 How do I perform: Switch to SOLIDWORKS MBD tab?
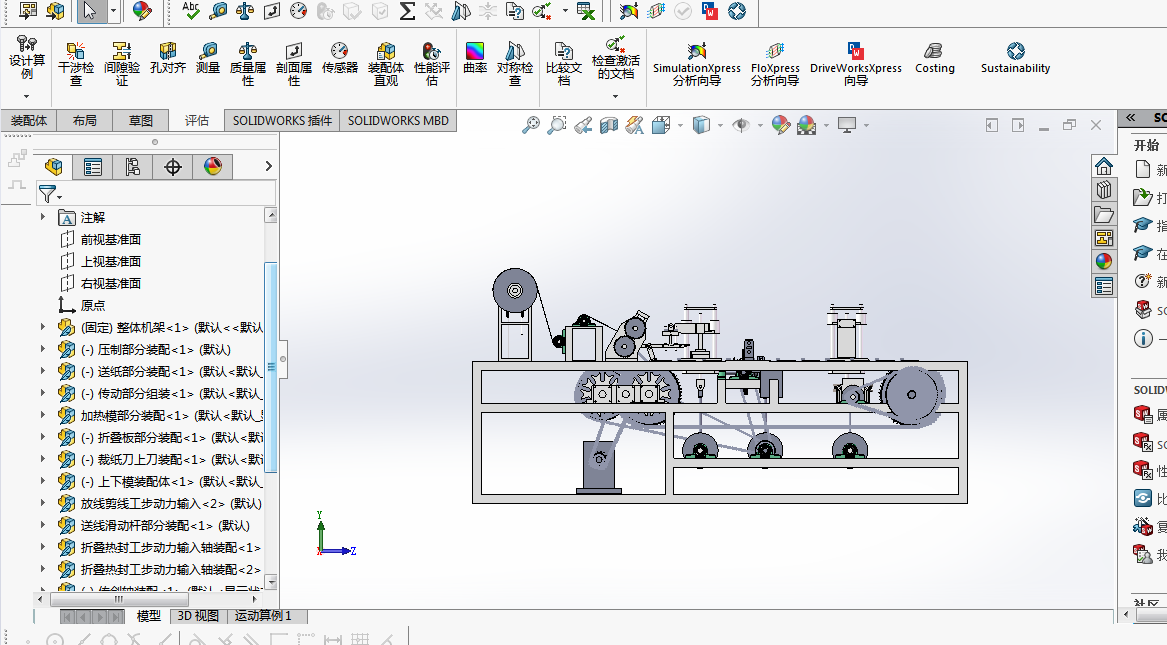click(x=398, y=121)
